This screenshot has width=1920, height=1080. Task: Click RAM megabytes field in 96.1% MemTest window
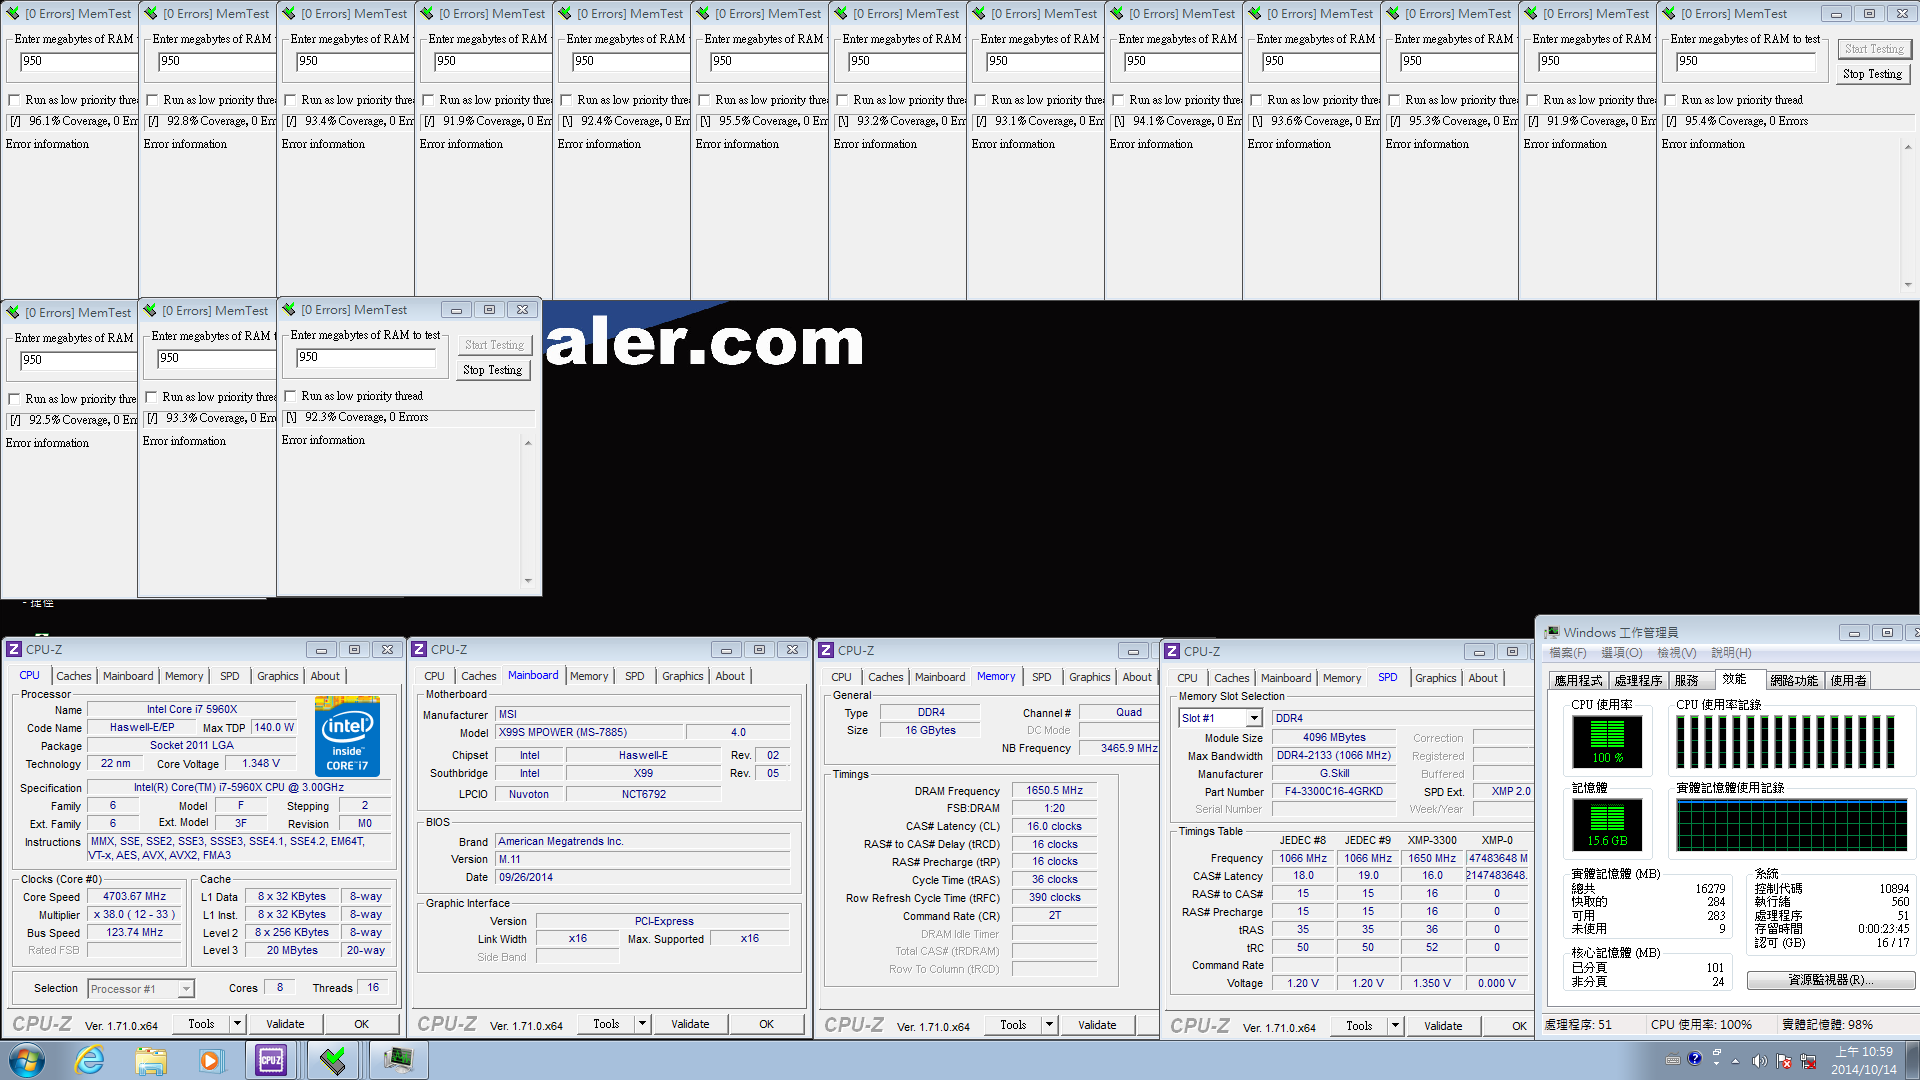78,61
